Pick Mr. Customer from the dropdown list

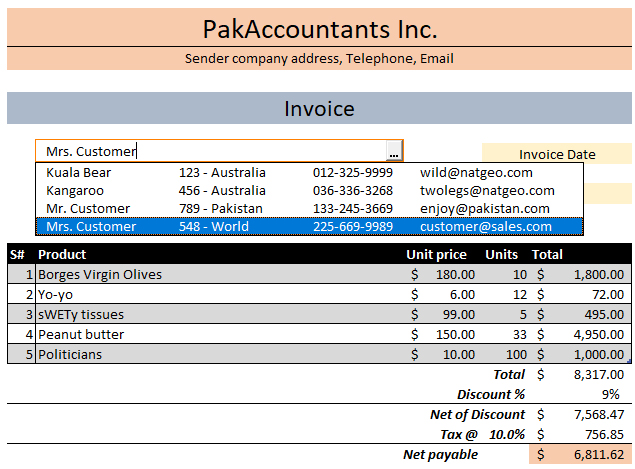point(309,209)
